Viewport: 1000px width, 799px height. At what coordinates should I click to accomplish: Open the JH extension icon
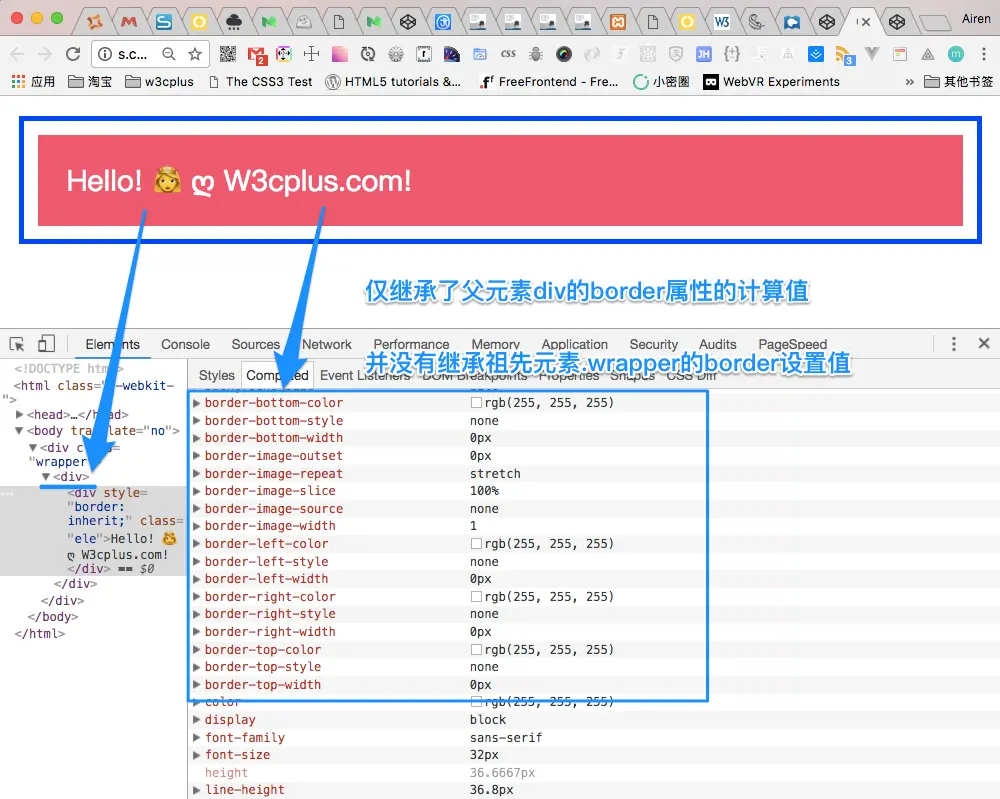703,54
